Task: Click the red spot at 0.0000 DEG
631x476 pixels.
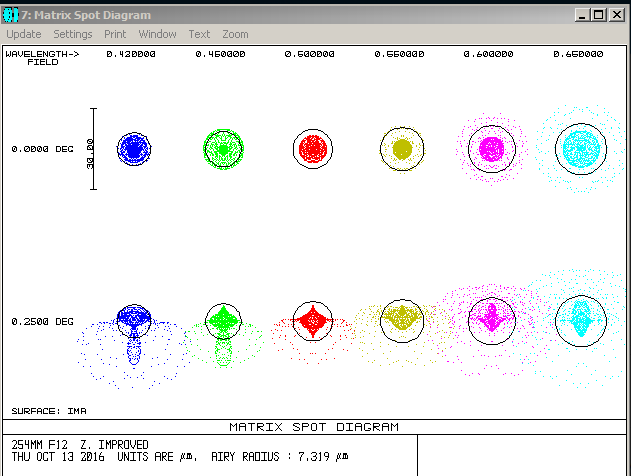Action: (313, 149)
